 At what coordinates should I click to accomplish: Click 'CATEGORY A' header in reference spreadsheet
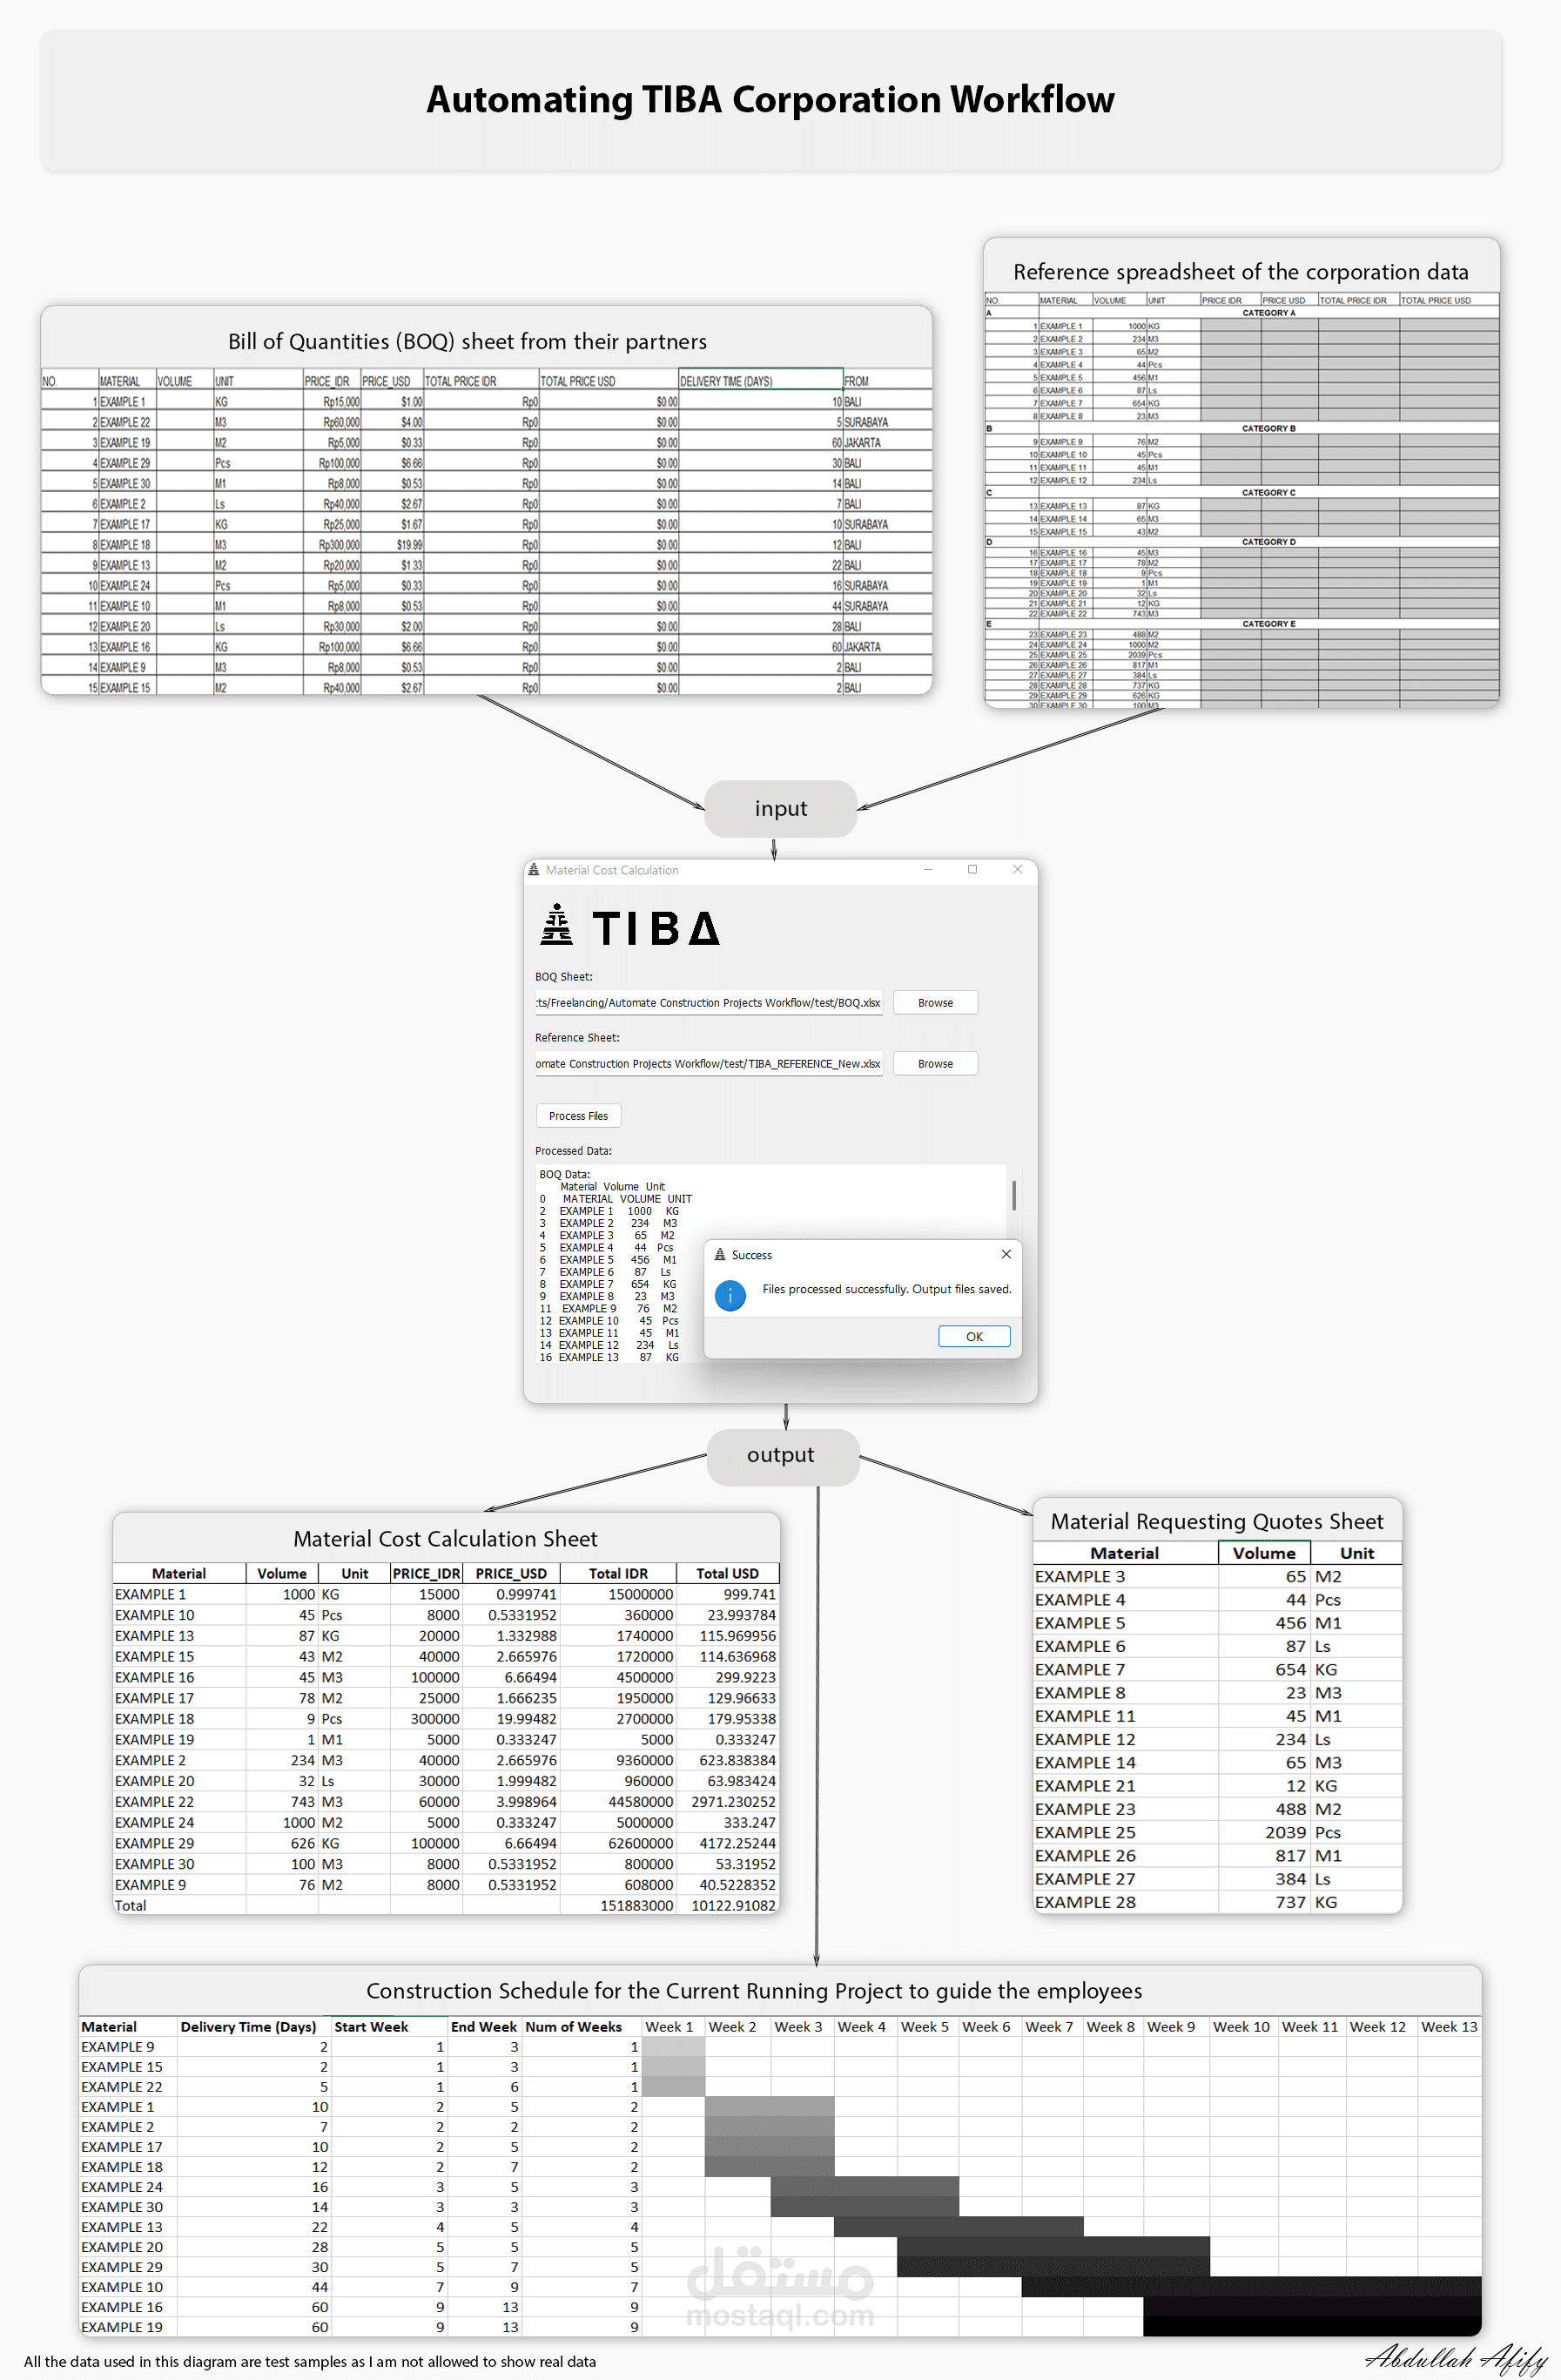click(x=1268, y=313)
